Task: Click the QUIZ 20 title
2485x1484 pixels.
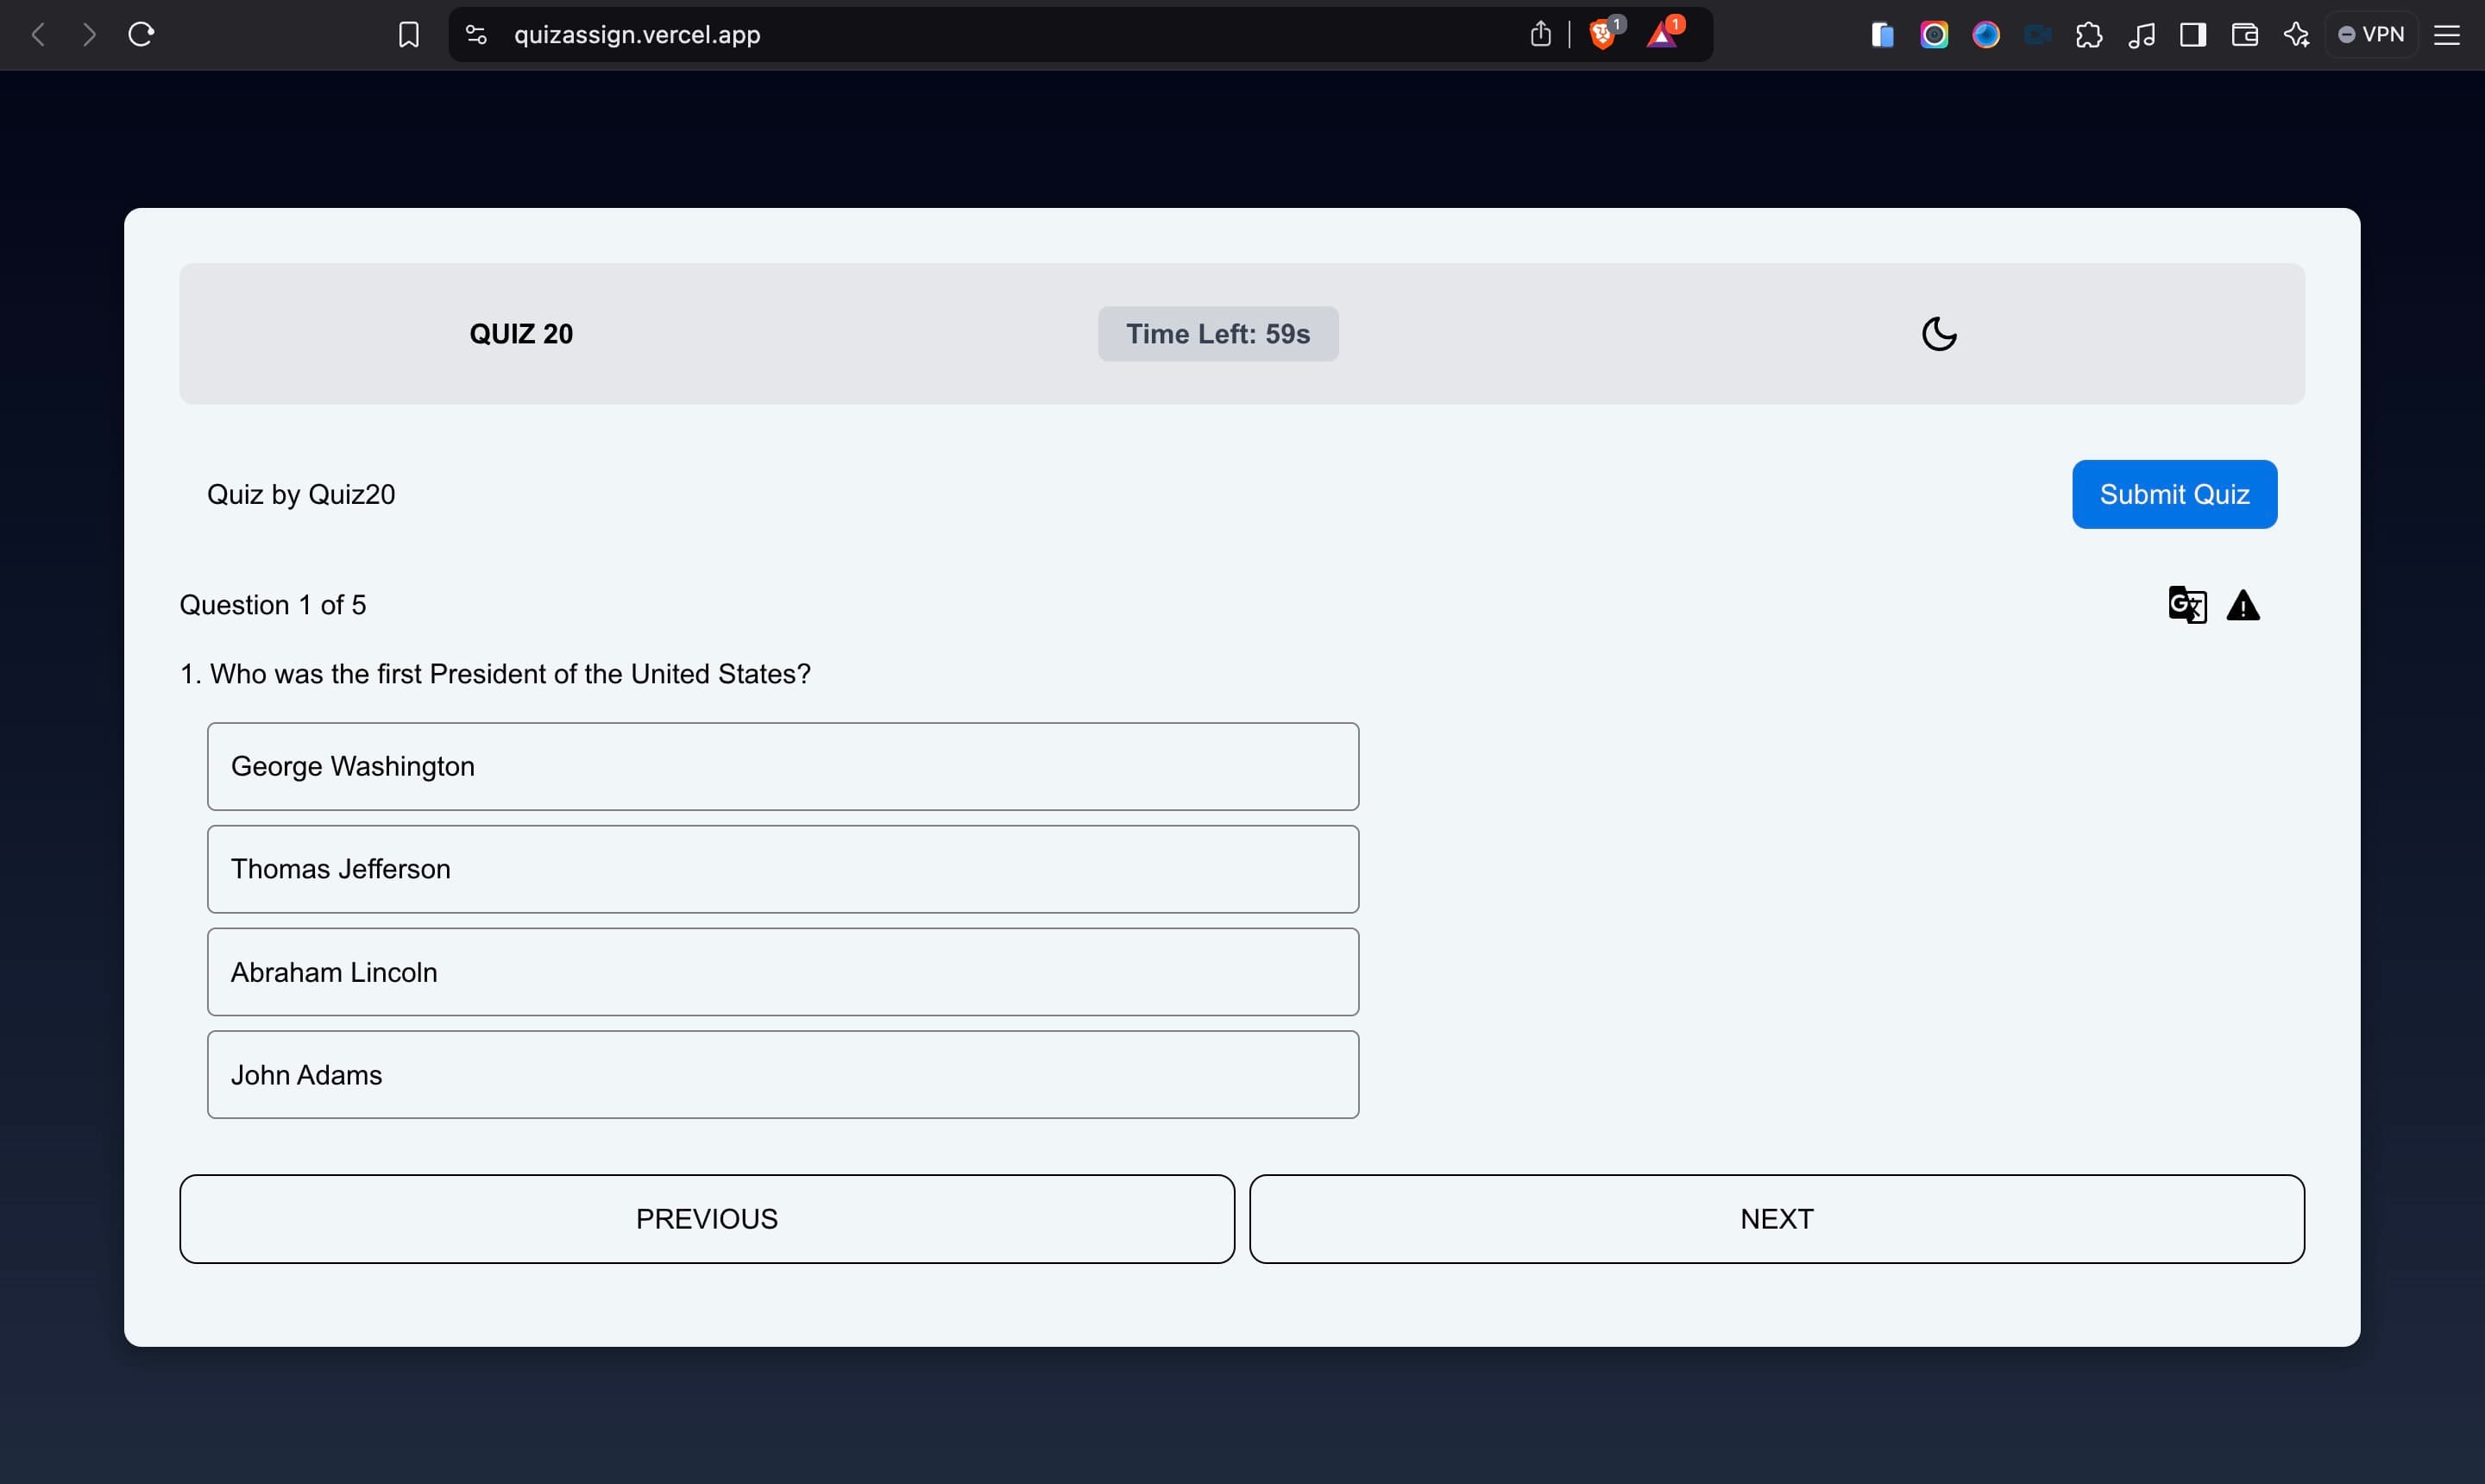Action: point(521,334)
